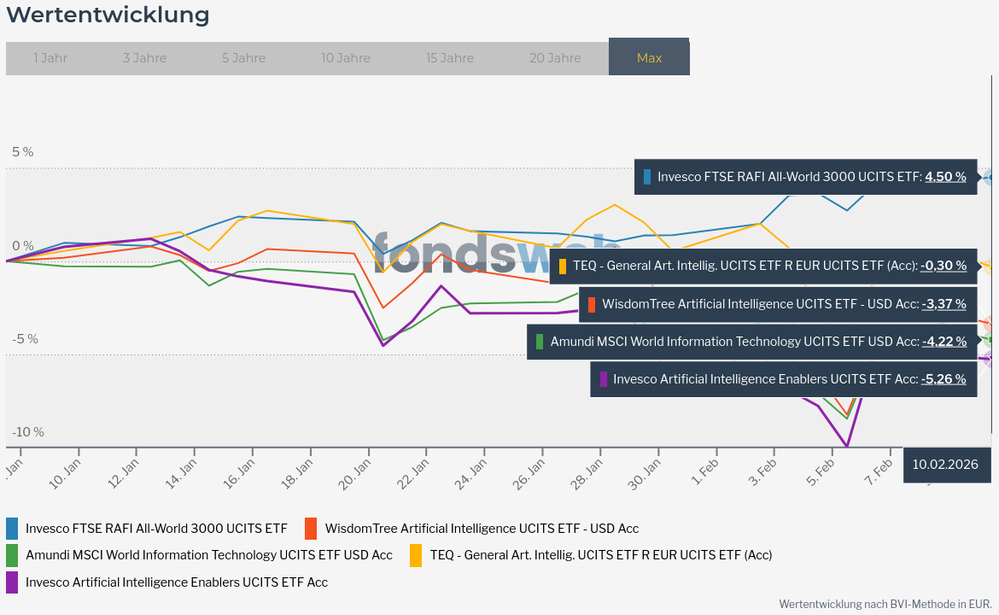Select the 5 Jahre period tab
This screenshot has height=615, width=999.
click(243, 58)
